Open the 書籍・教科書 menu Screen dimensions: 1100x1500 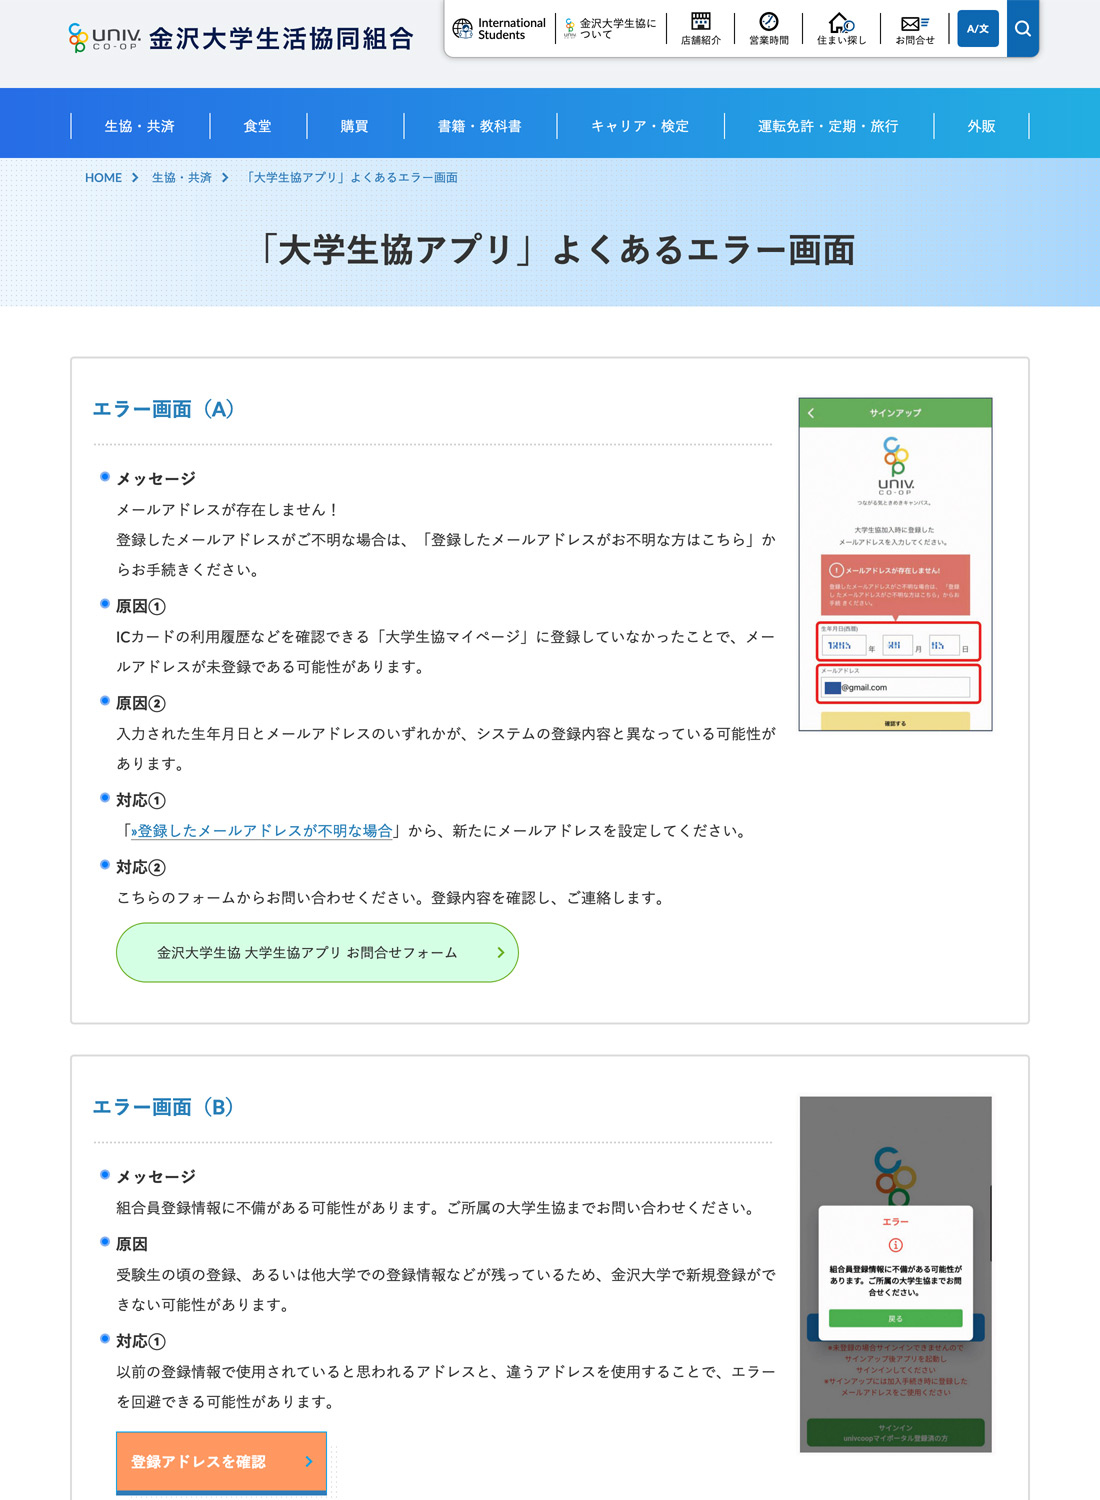(x=480, y=126)
